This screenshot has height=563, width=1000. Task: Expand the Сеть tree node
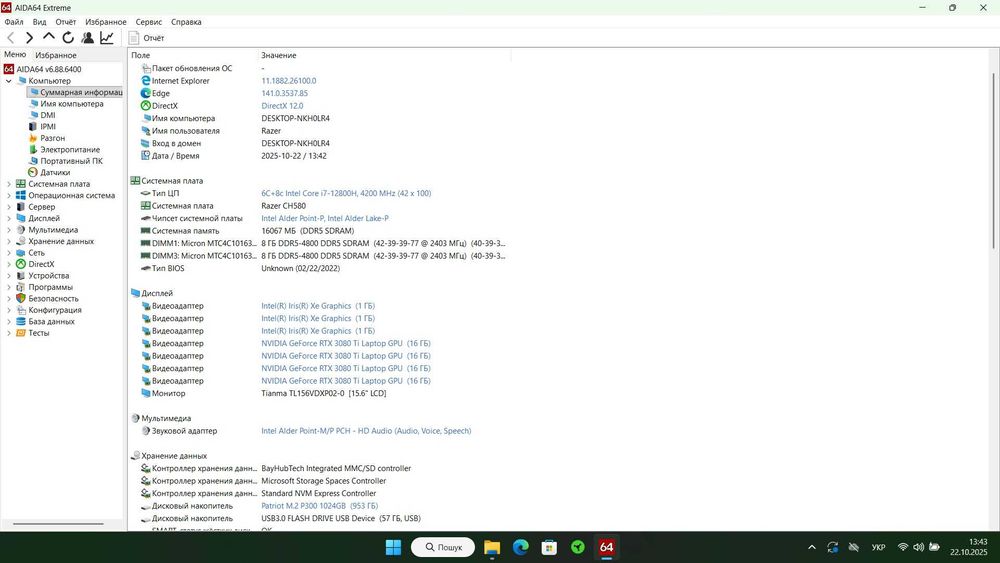point(9,253)
